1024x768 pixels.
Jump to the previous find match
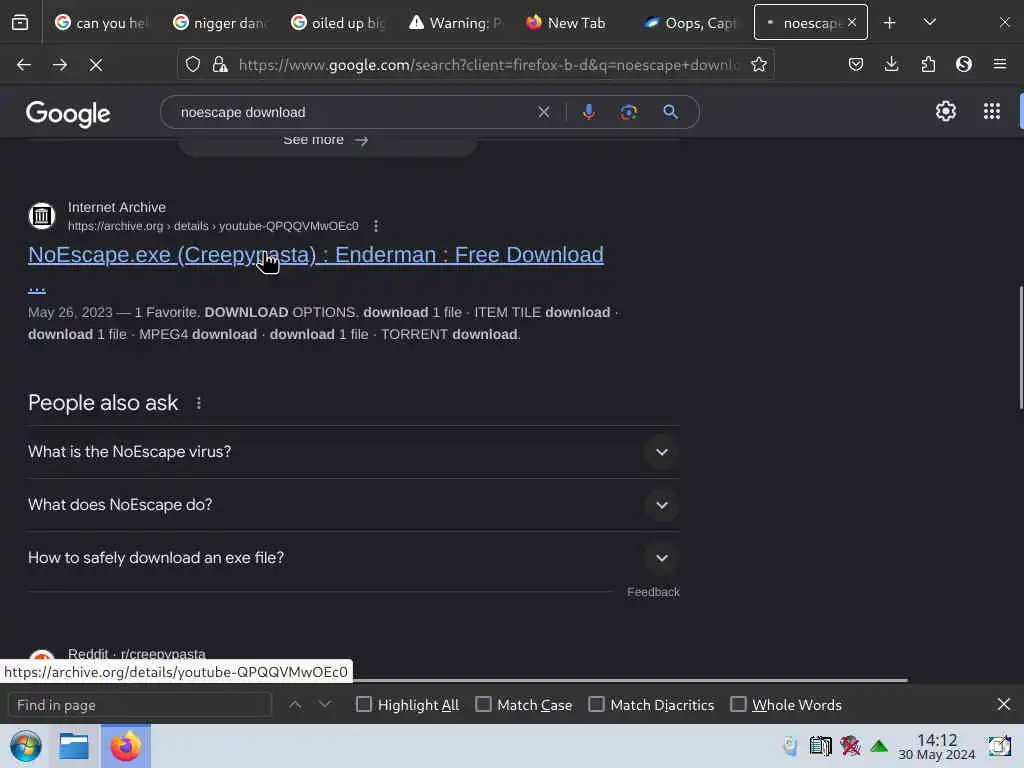pos(295,704)
